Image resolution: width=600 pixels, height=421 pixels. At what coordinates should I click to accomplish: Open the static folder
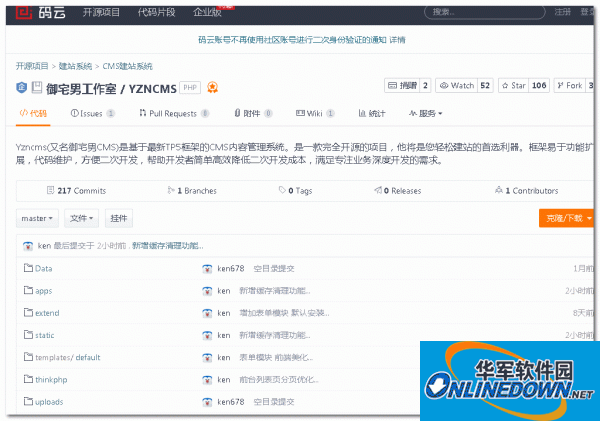click(x=44, y=335)
